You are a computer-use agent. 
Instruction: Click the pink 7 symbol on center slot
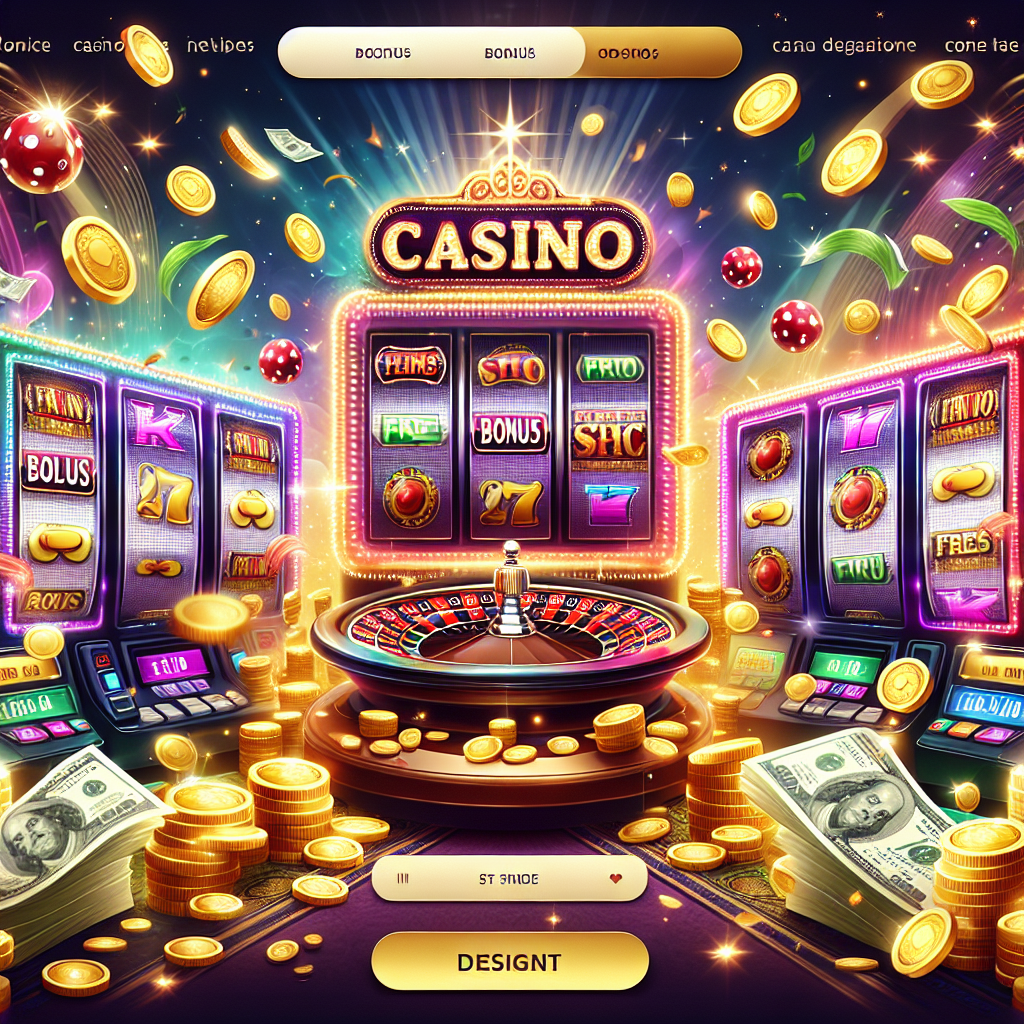[x=611, y=505]
